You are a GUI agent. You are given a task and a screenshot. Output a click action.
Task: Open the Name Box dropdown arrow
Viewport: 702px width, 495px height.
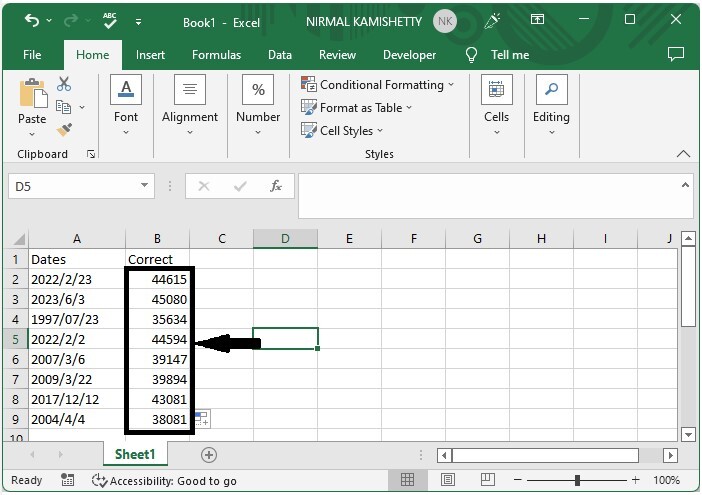click(145, 186)
